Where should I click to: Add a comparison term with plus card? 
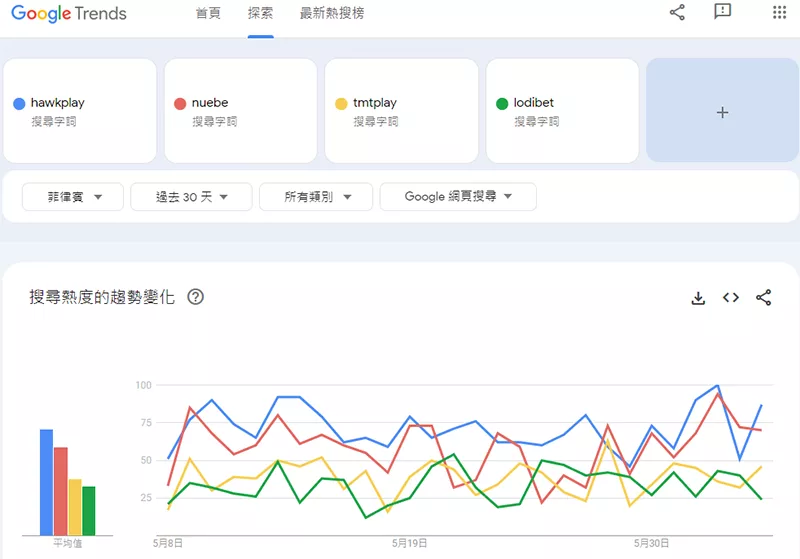tap(722, 111)
